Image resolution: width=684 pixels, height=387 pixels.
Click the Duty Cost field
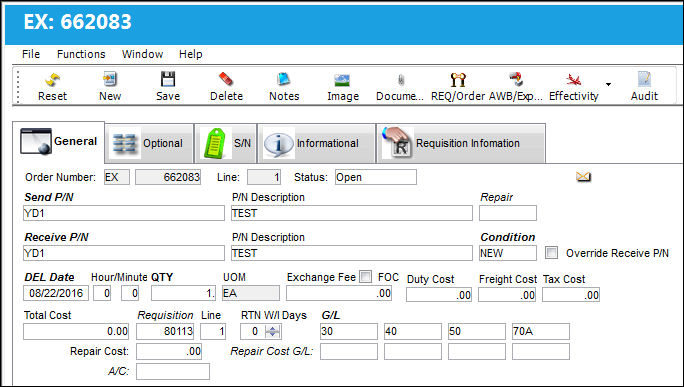[x=439, y=295]
